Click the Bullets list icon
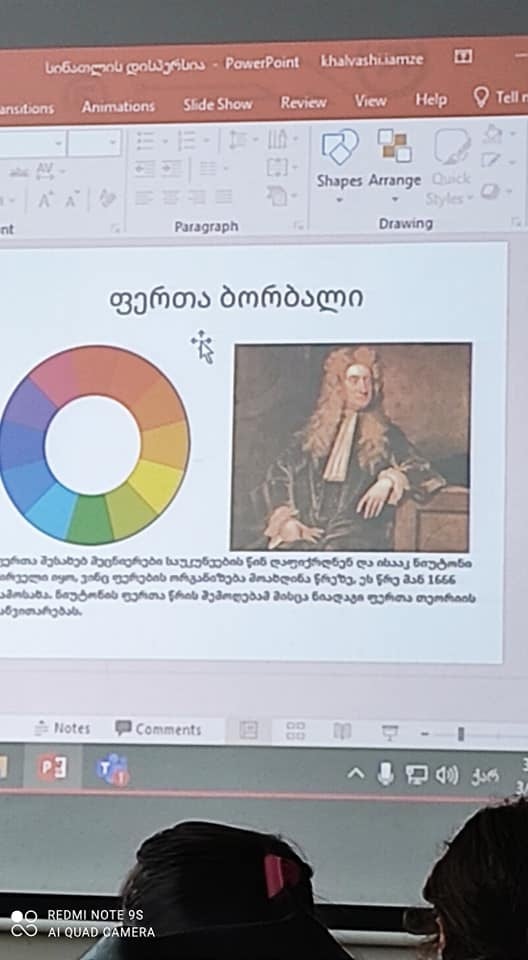The width and height of the screenshot is (528, 960). [x=146, y=141]
